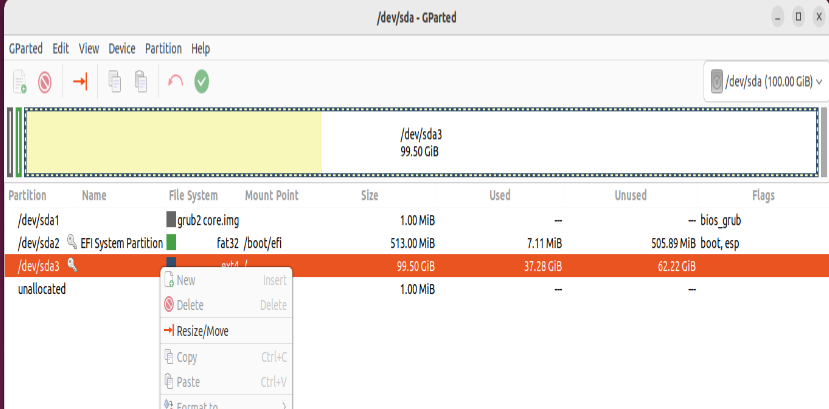Click the green sda2 strip in disk map

(19, 142)
